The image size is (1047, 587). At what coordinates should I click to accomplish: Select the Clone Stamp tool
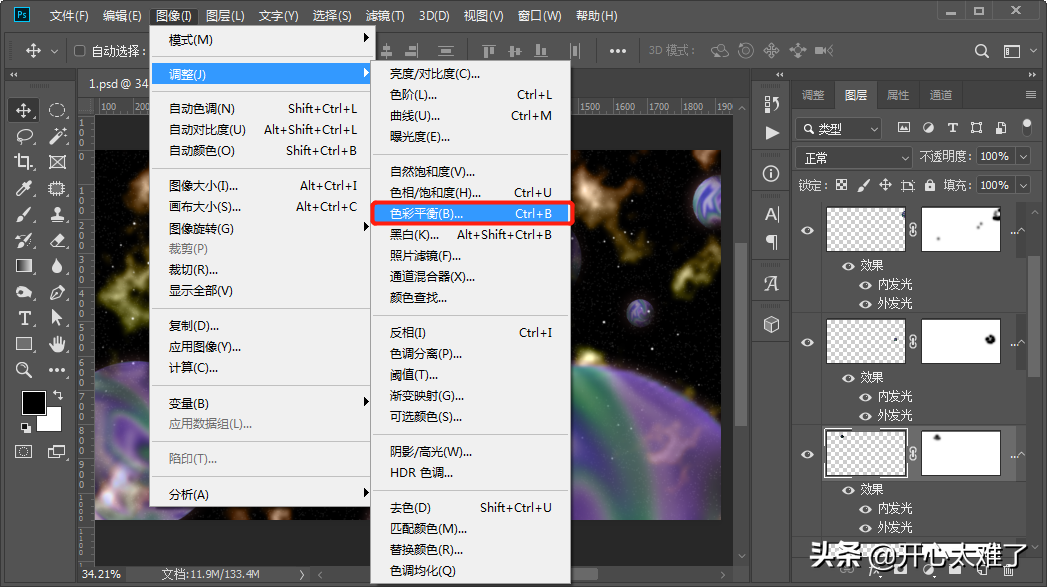point(57,214)
